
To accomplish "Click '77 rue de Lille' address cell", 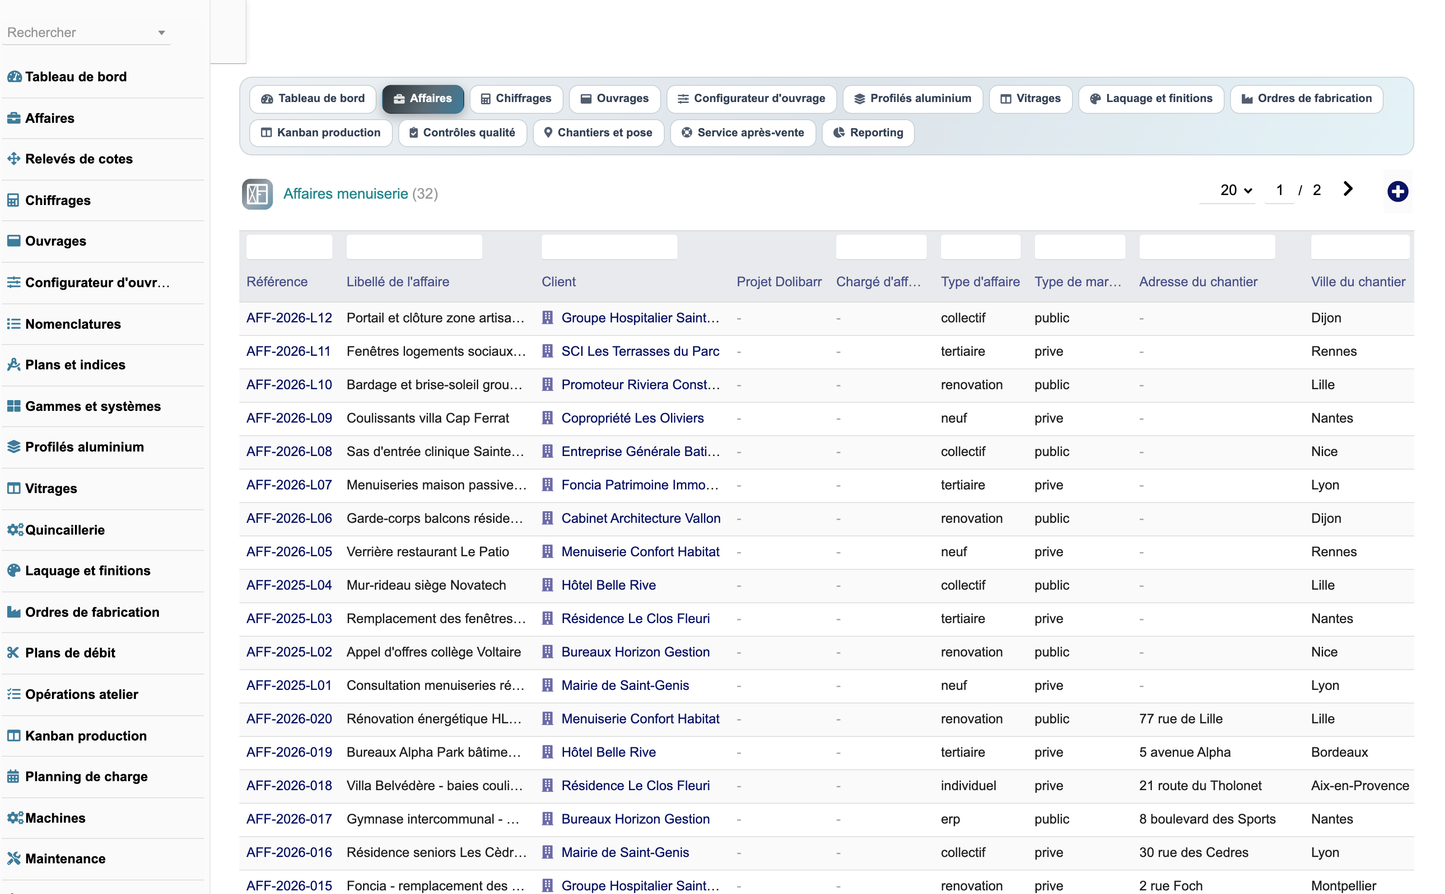I will 1181,719.
